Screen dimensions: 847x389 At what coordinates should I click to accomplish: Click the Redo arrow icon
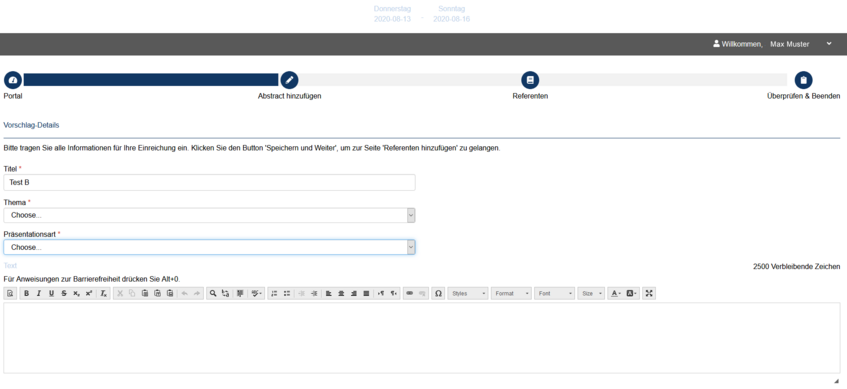pyautogui.click(x=197, y=293)
